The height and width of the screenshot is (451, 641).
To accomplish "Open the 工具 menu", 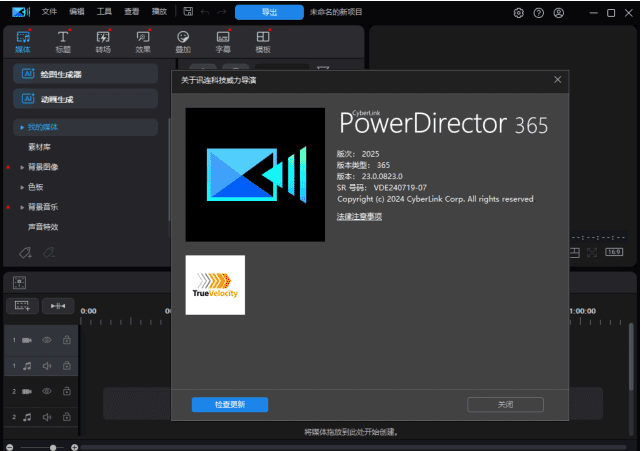I will (x=104, y=12).
